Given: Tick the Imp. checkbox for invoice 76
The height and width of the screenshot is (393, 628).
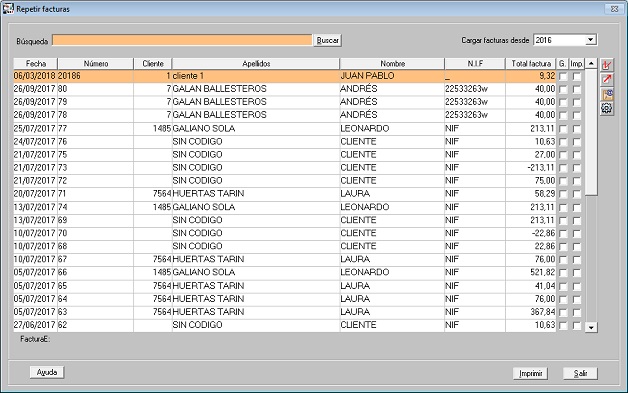Looking at the screenshot, I should pyautogui.click(x=577, y=142).
